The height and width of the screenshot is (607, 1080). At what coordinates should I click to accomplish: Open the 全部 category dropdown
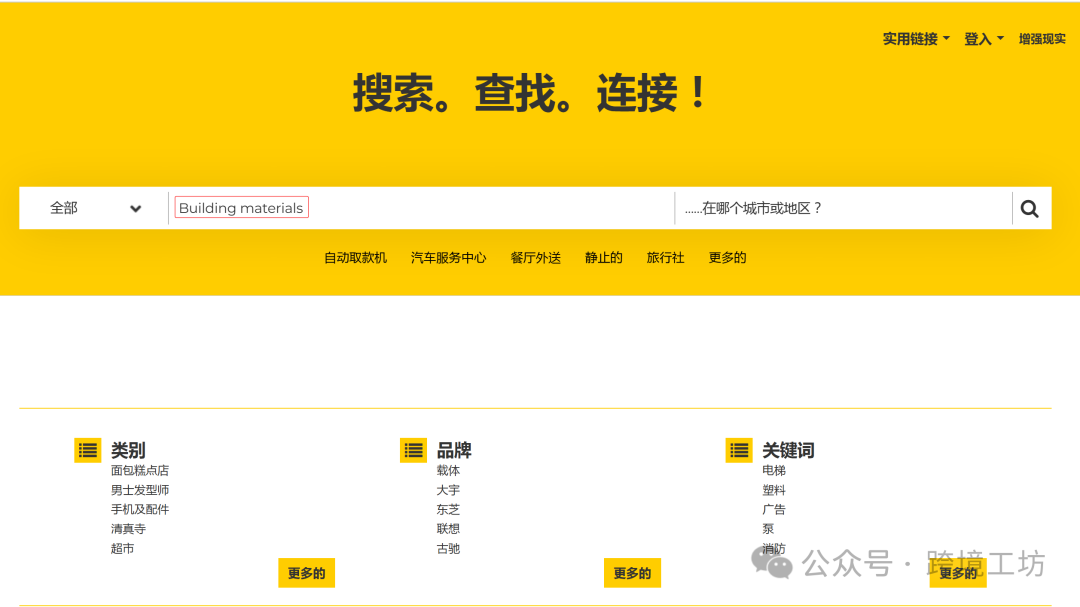coord(95,208)
